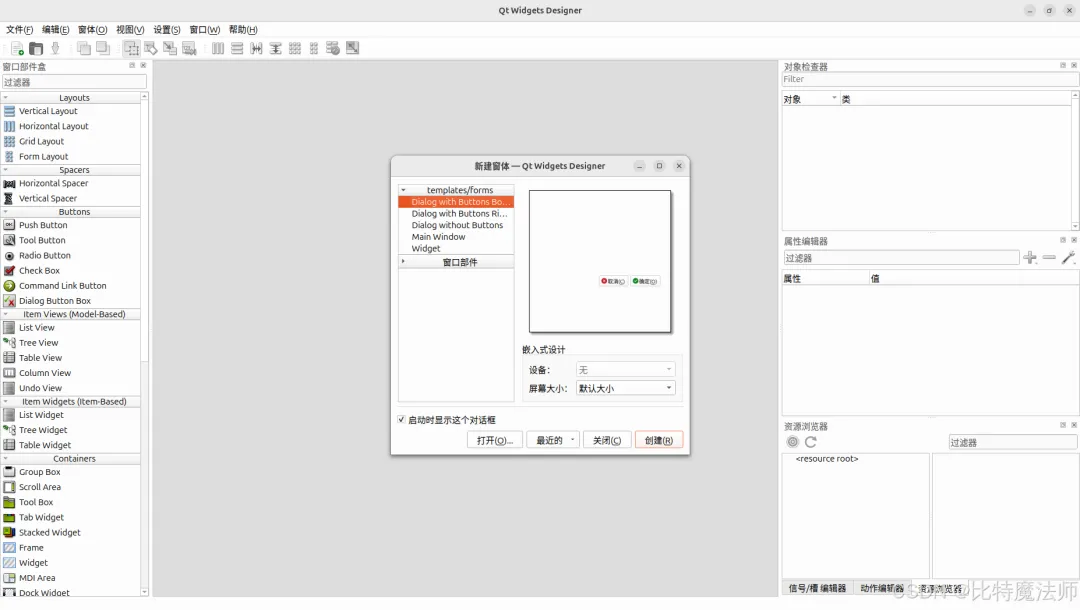Click the reload icon in resource browser
This screenshot has height=610, width=1080.
coord(811,442)
